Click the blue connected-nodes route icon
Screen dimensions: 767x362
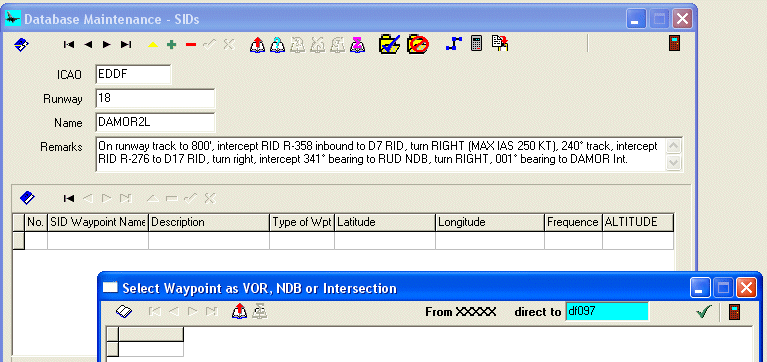tap(454, 44)
